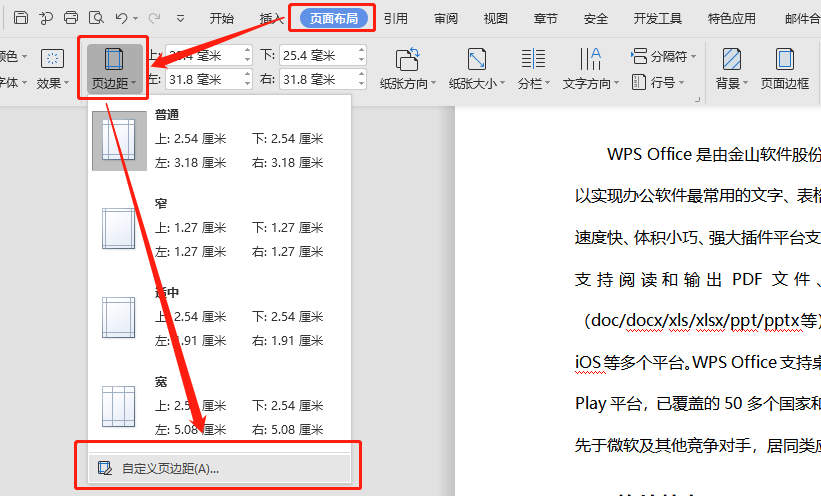Switch to the 审阅 review tab
The height and width of the screenshot is (496, 821).
(x=447, y=18)
